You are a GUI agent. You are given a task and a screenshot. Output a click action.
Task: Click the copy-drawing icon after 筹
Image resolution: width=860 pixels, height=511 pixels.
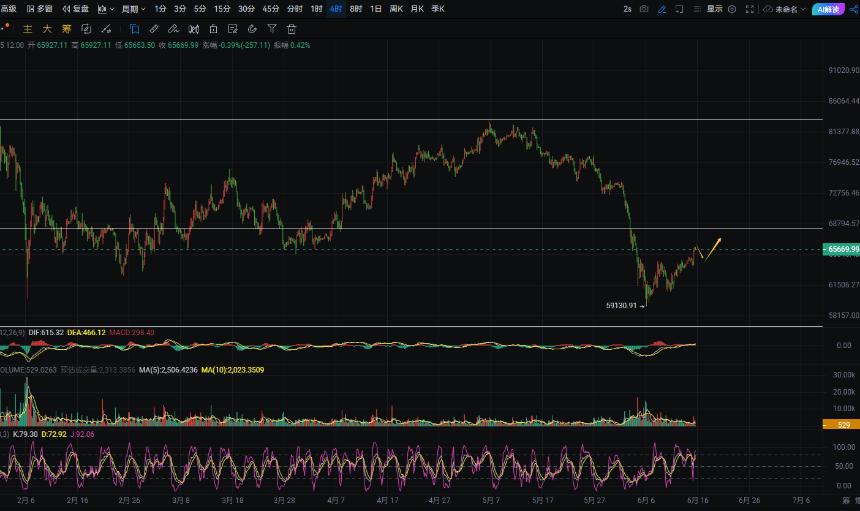(x=86, y=29)
